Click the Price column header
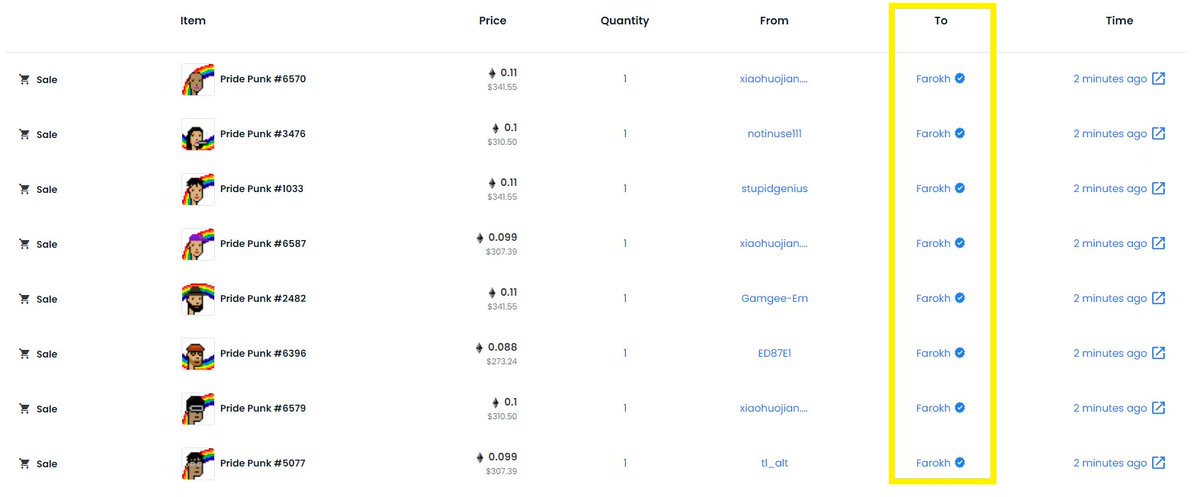The image size is (1200, 497). coord(493,21)
